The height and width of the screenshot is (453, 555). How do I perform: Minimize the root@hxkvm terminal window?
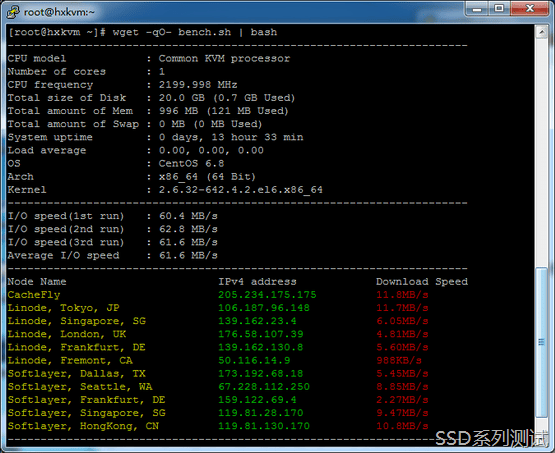click(x=477, y=8)
